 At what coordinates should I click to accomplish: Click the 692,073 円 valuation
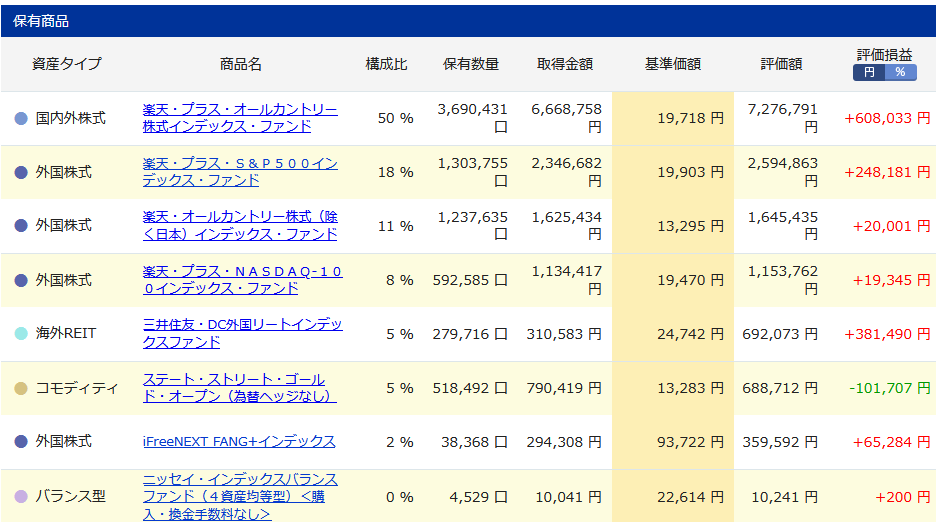pyautogui.click(x=780, y=334)
